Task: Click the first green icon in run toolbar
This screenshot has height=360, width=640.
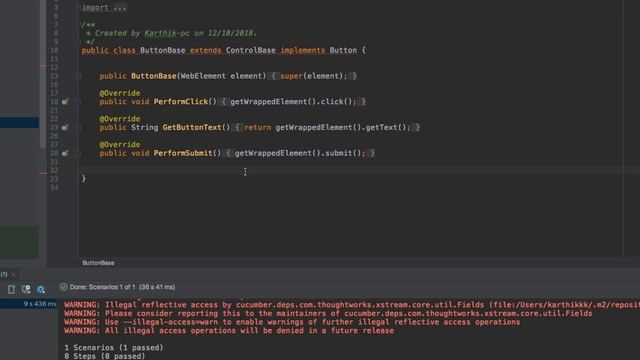Action: click(11, 289)
